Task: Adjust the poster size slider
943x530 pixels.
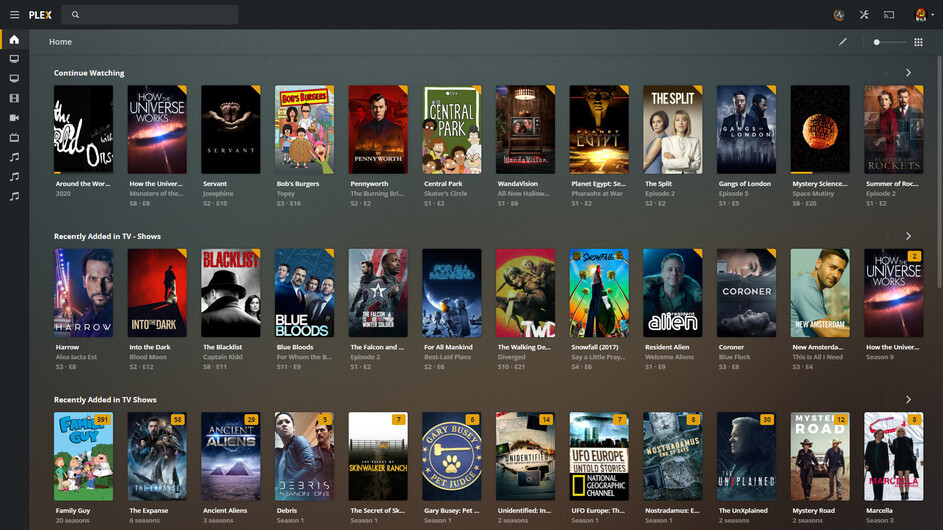Action: [889, 42]
